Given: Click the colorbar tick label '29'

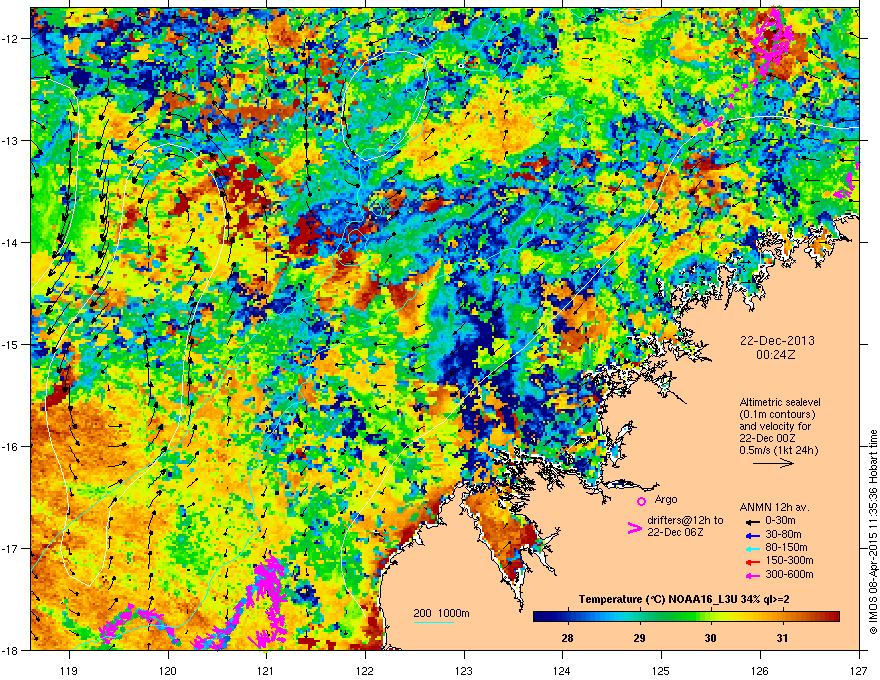Looking at the screenshot, I should click(639, 638).
